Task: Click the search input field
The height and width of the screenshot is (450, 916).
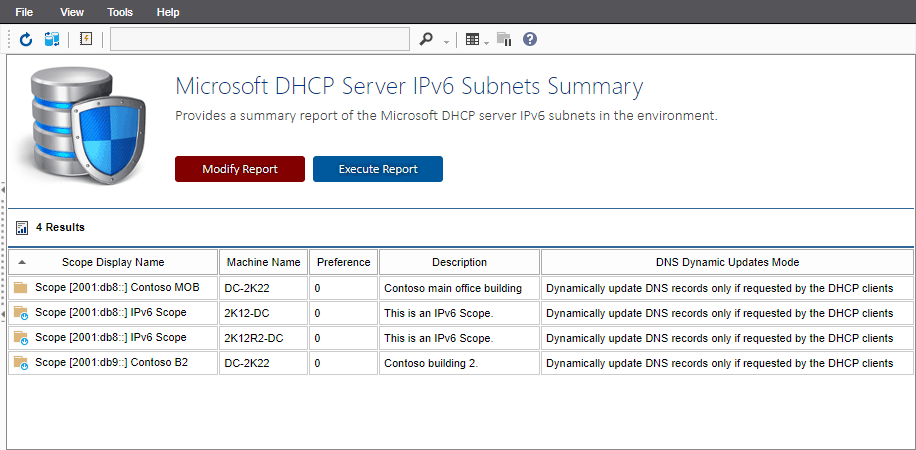Action: 260,39
